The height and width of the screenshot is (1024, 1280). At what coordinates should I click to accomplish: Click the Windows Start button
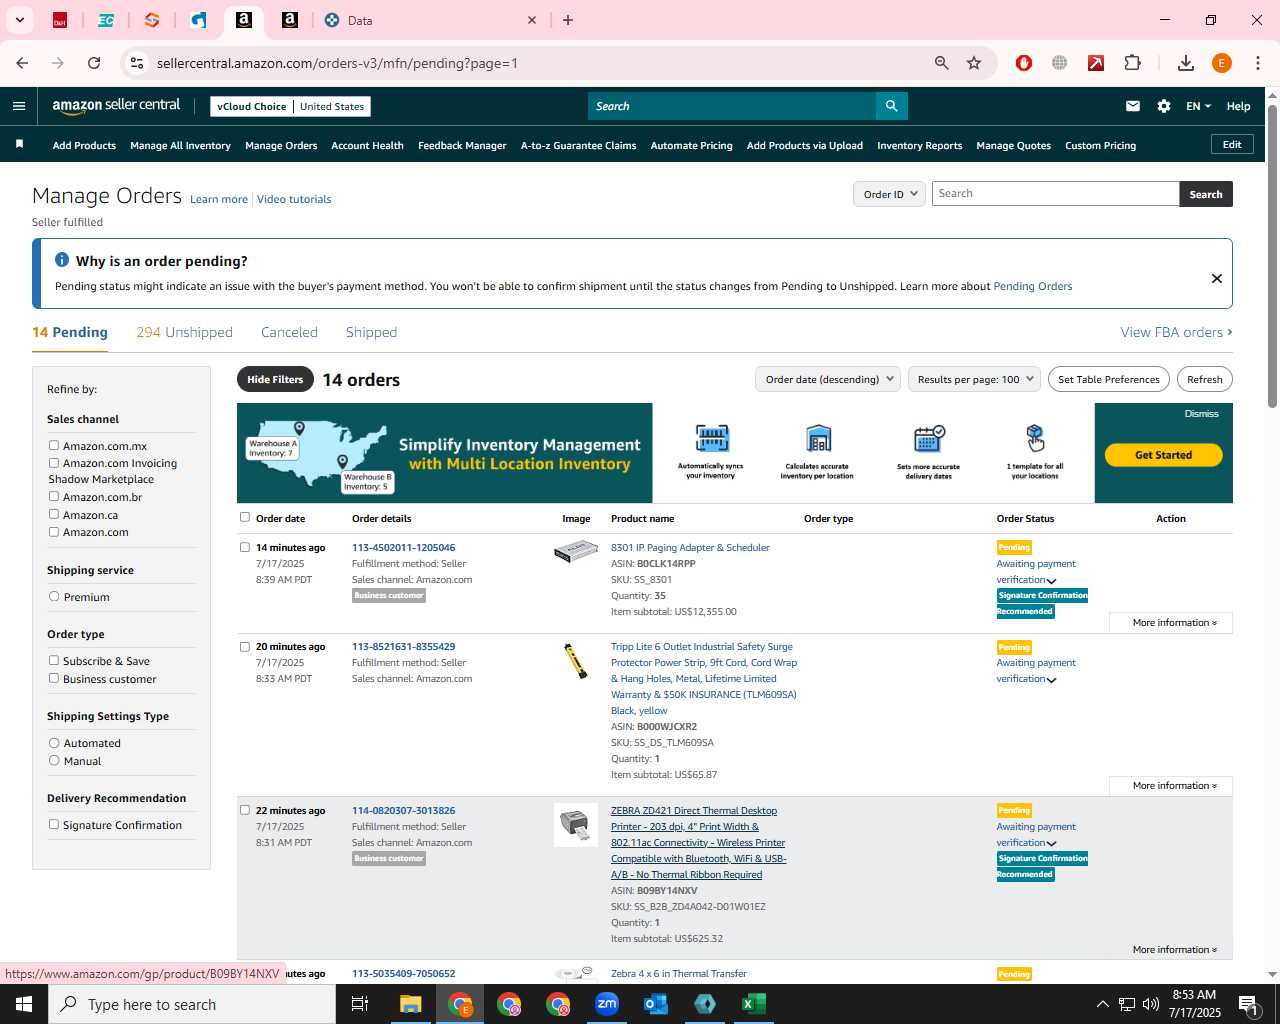(24, 1004)
